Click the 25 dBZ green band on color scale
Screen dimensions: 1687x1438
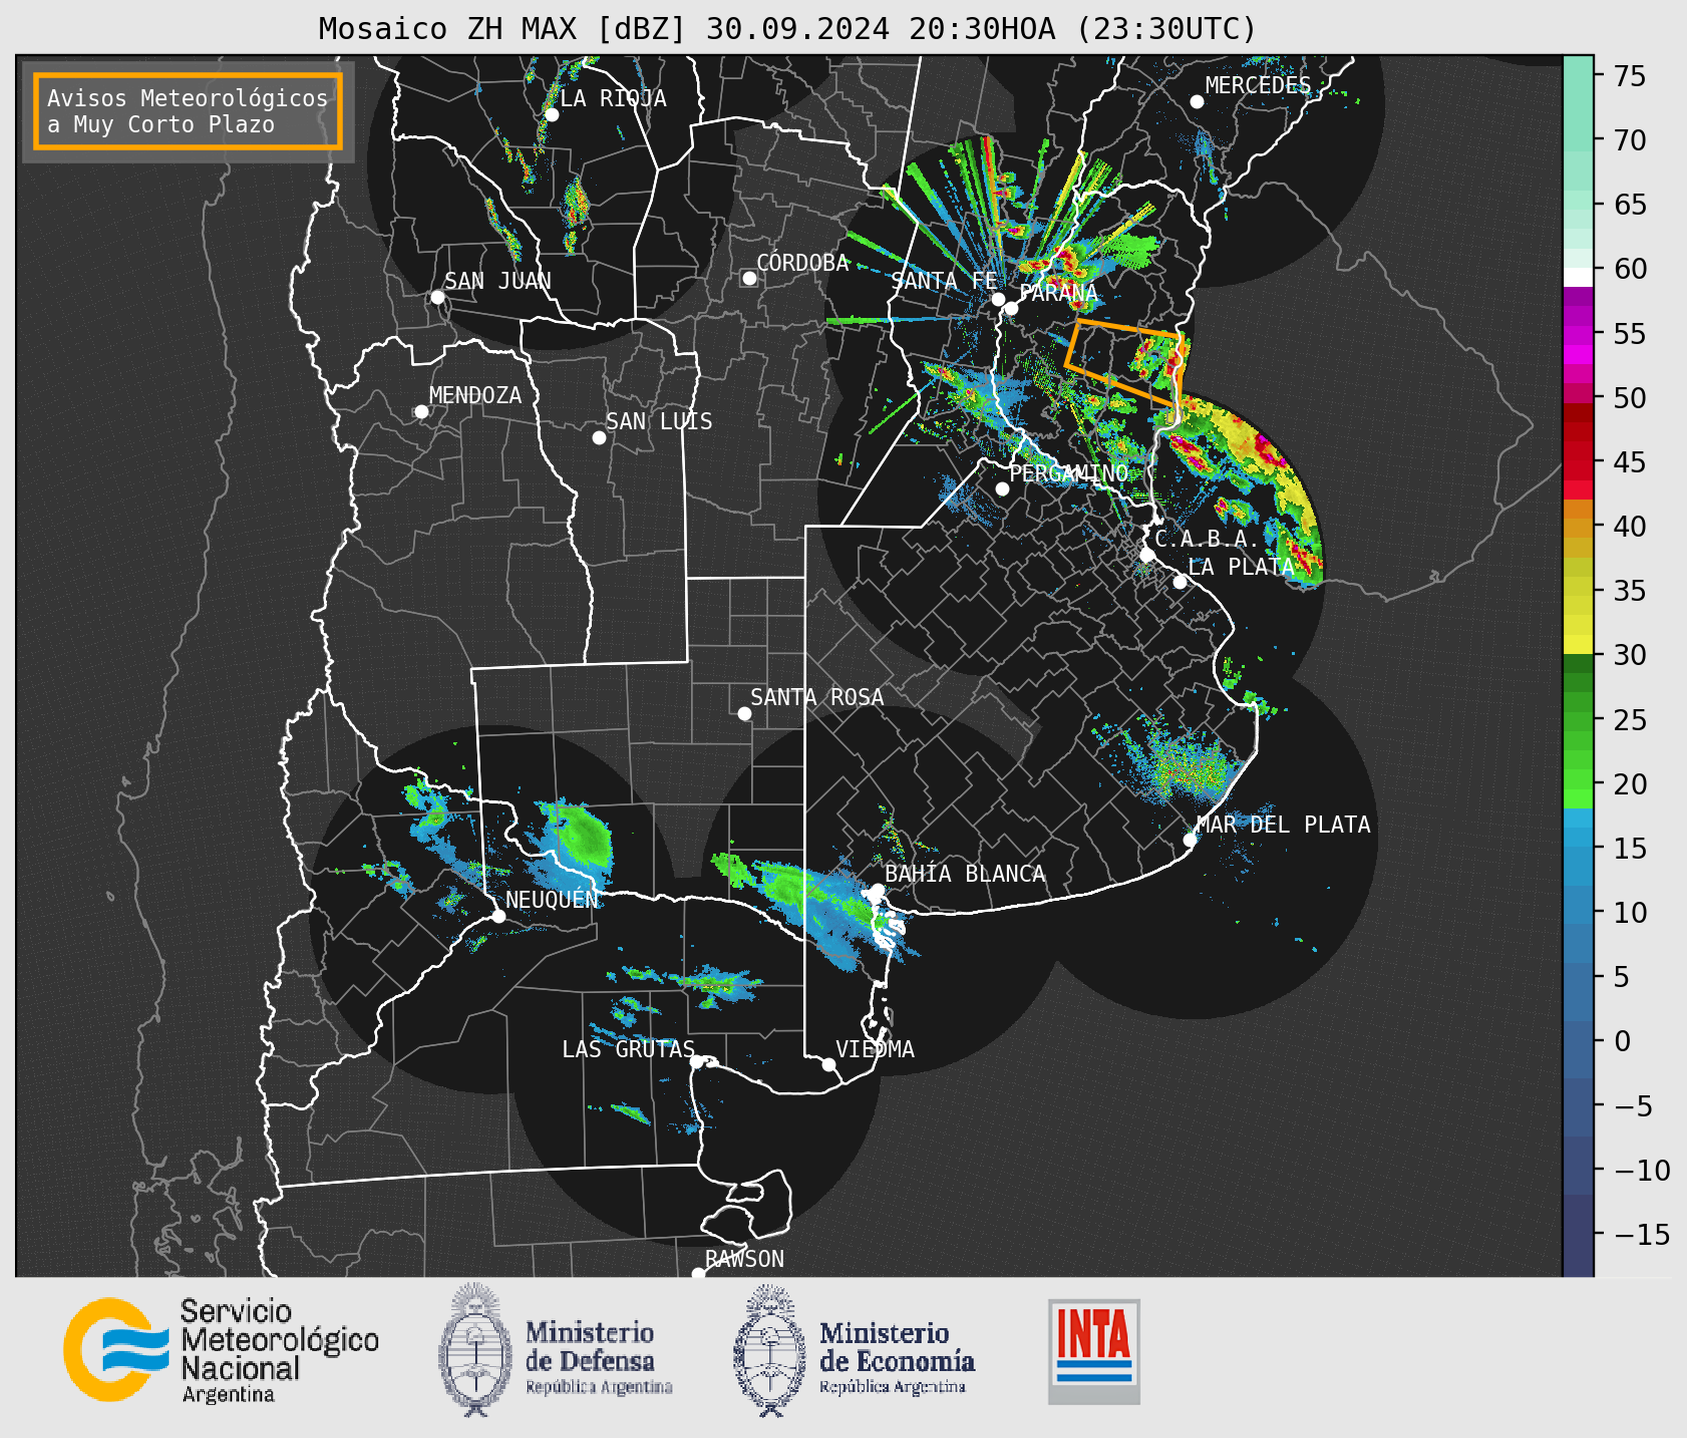1578,719
